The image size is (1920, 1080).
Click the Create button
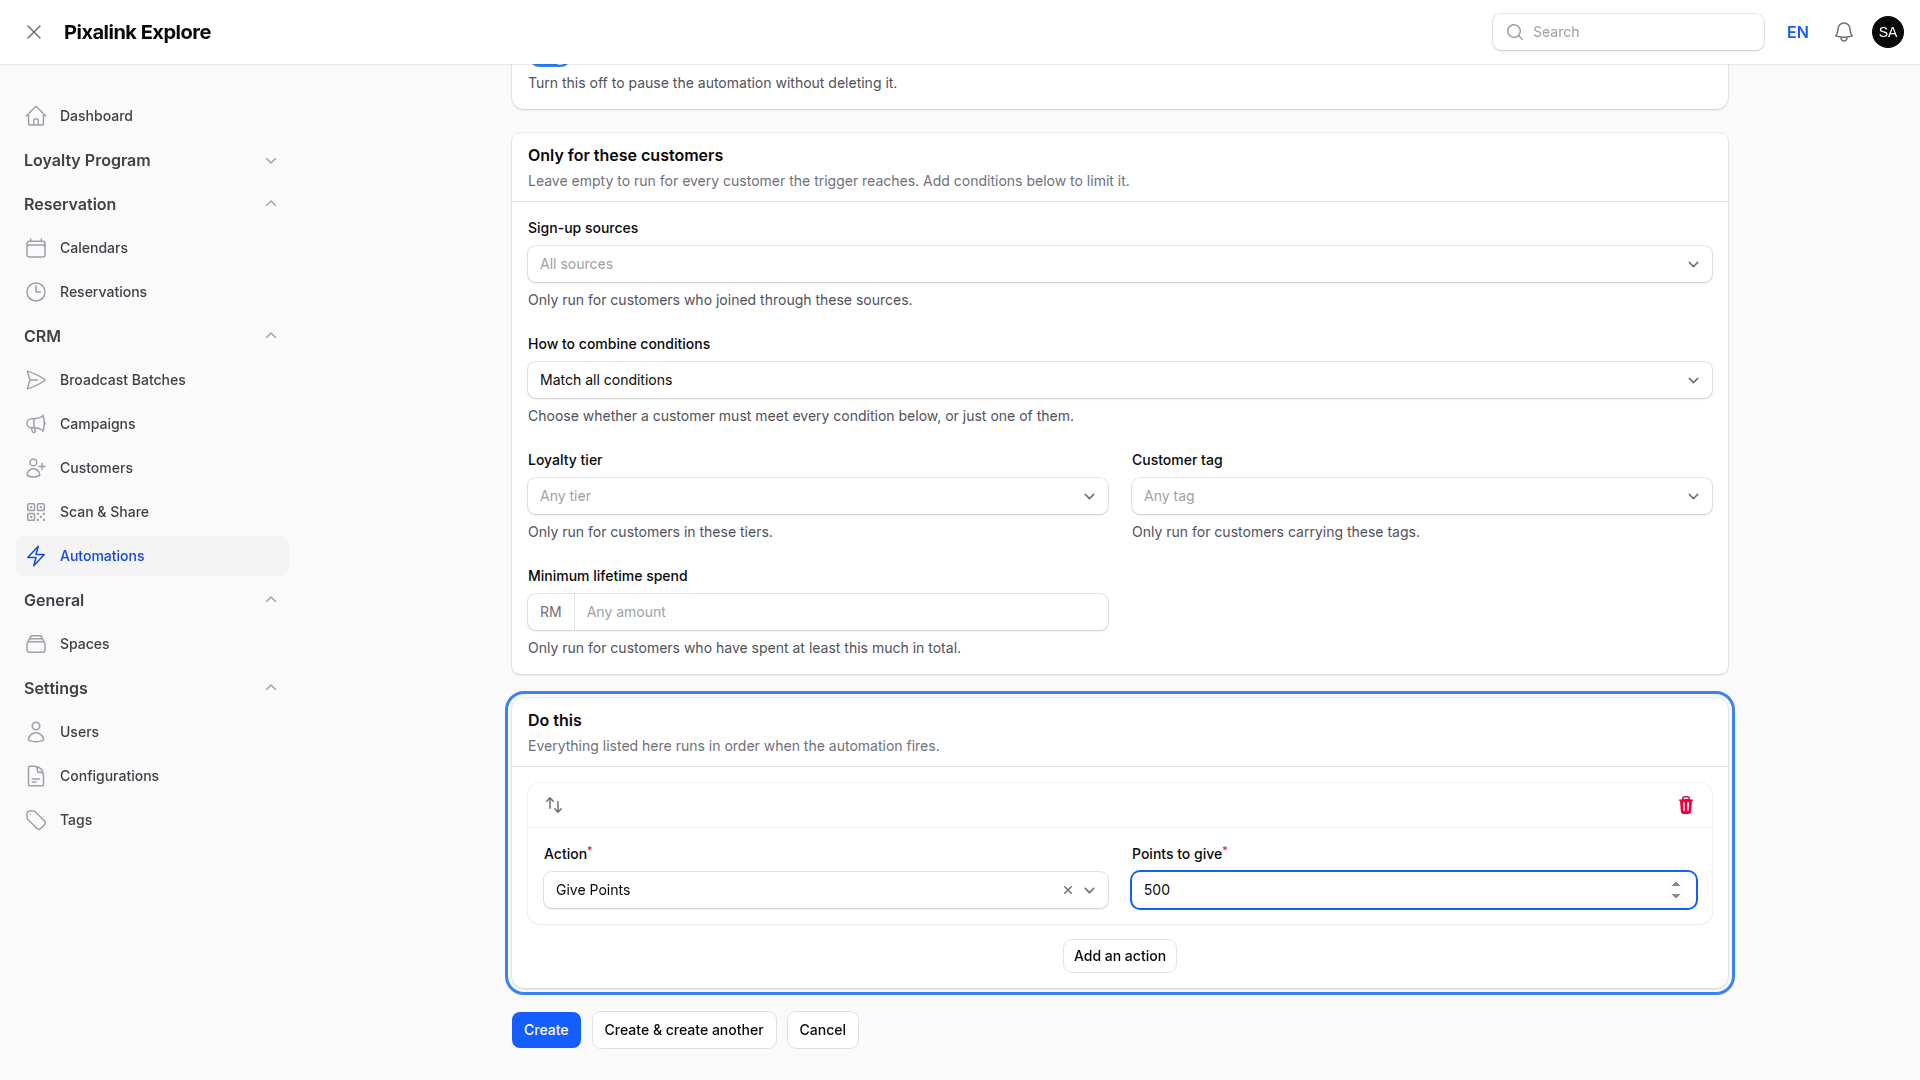[x=546, y=1030]
